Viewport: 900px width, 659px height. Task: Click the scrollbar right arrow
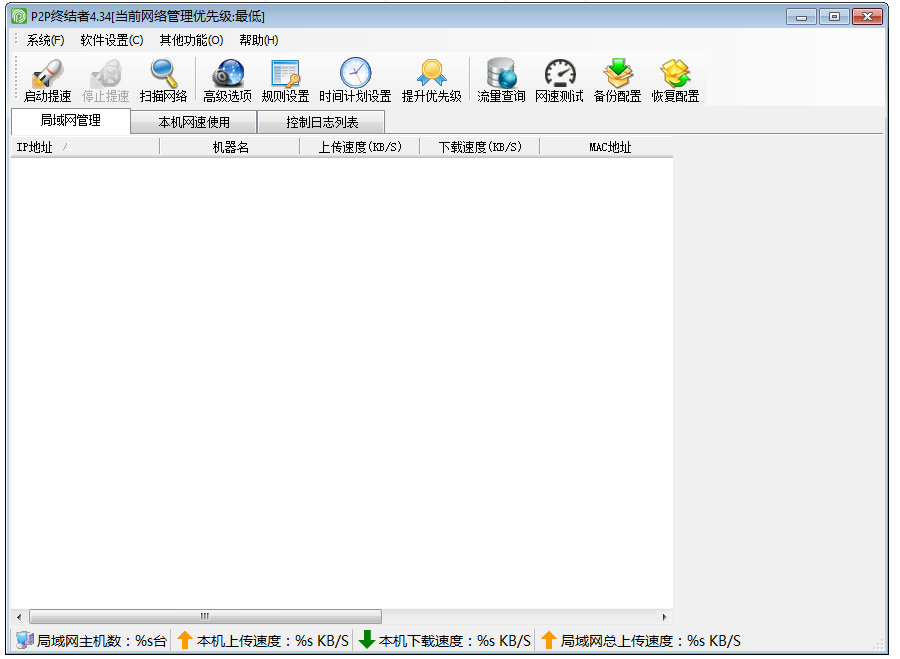tap(664, 617)
